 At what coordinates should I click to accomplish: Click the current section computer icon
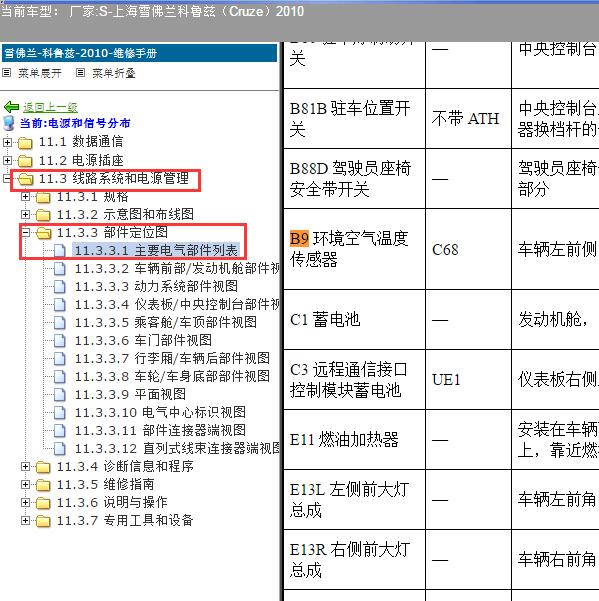pos(8,123)
